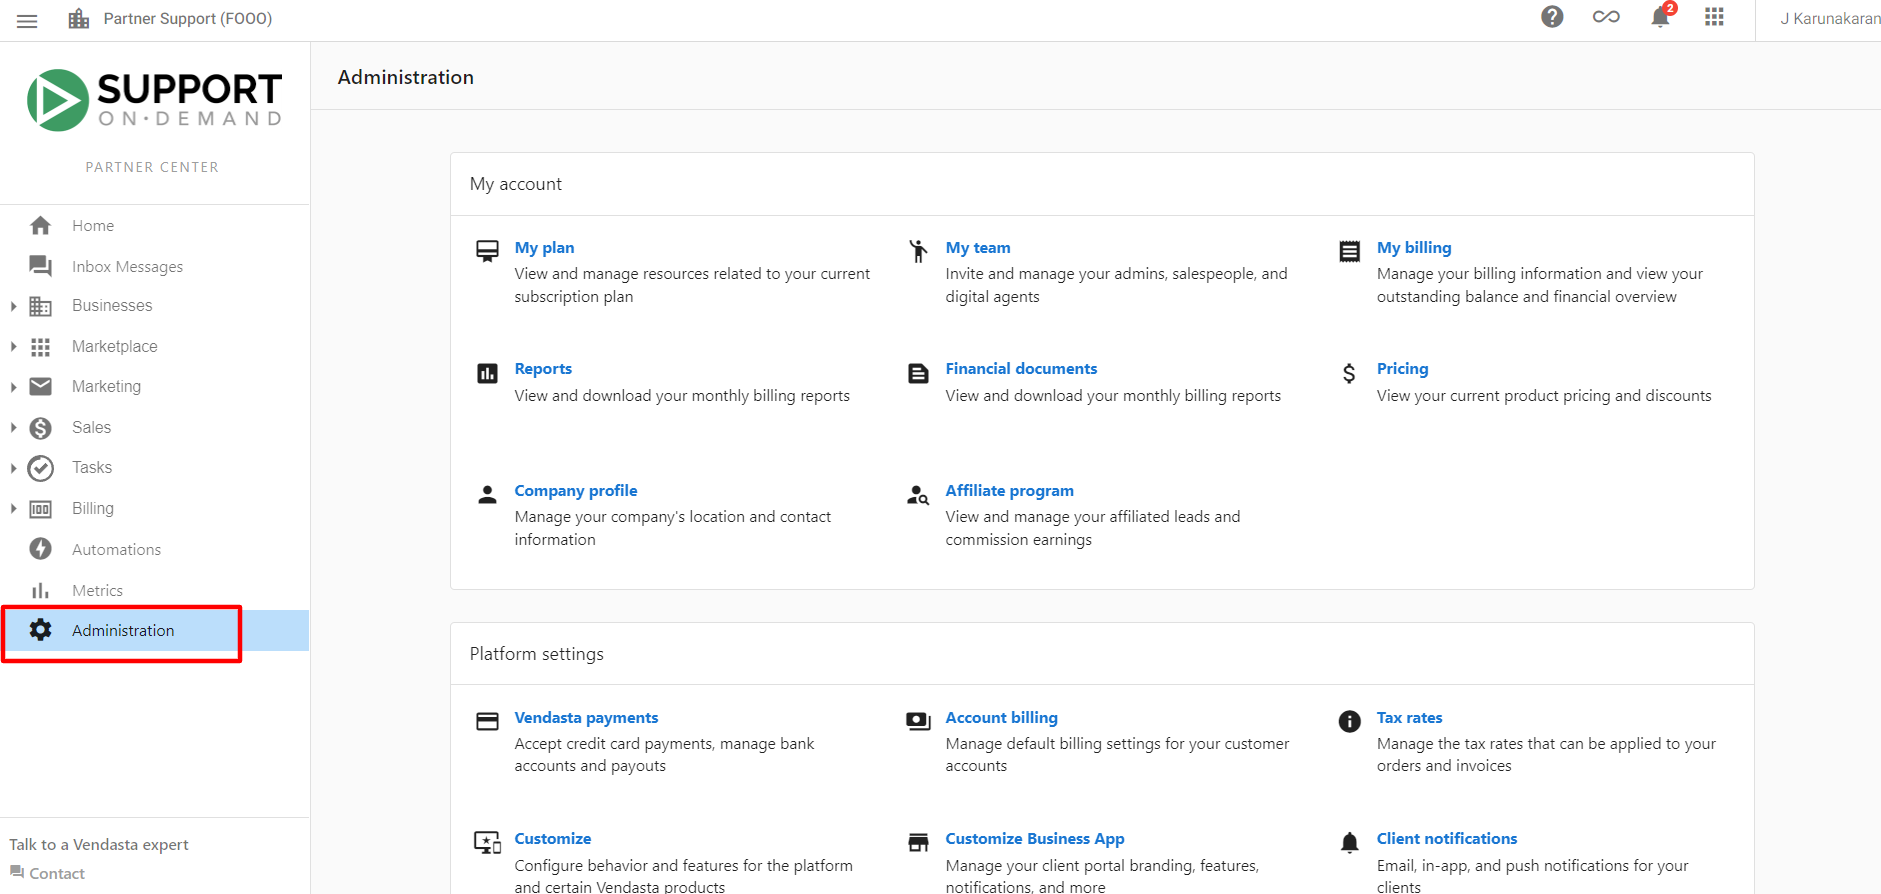
Task: Open the Customize link
Action: (x=553, y=839)
